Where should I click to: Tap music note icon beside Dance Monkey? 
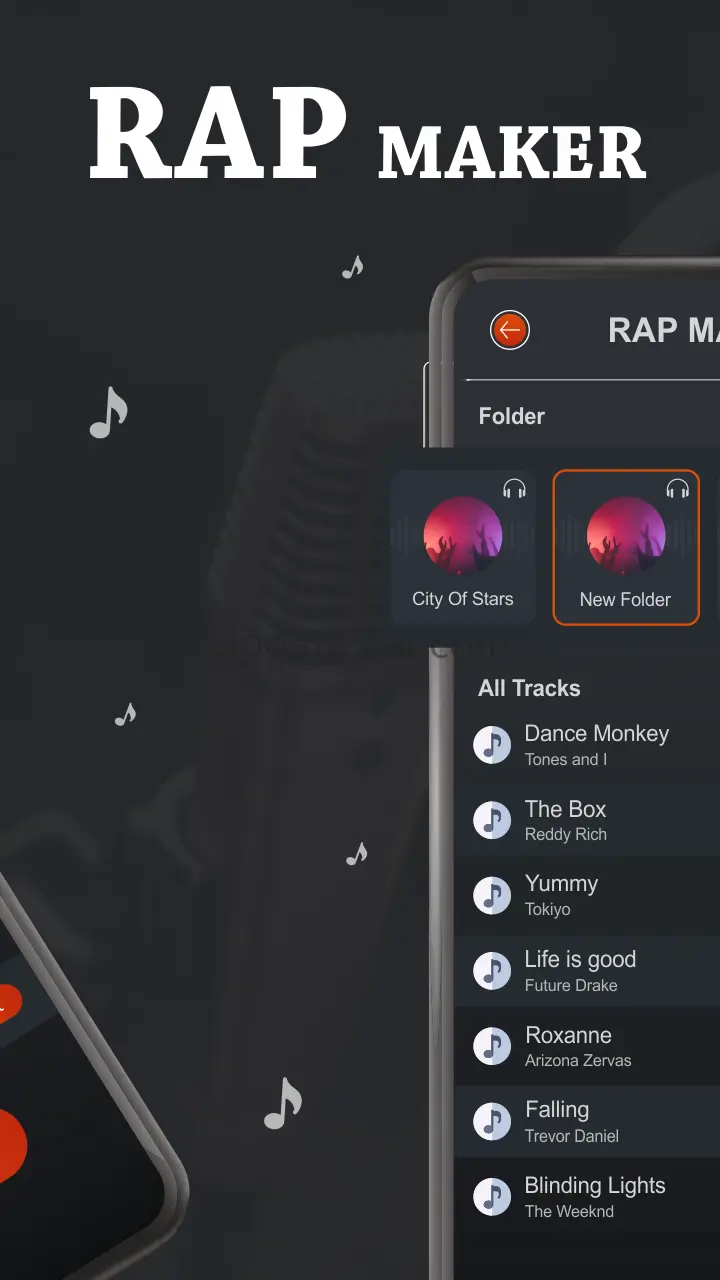[x=492, y=744]
